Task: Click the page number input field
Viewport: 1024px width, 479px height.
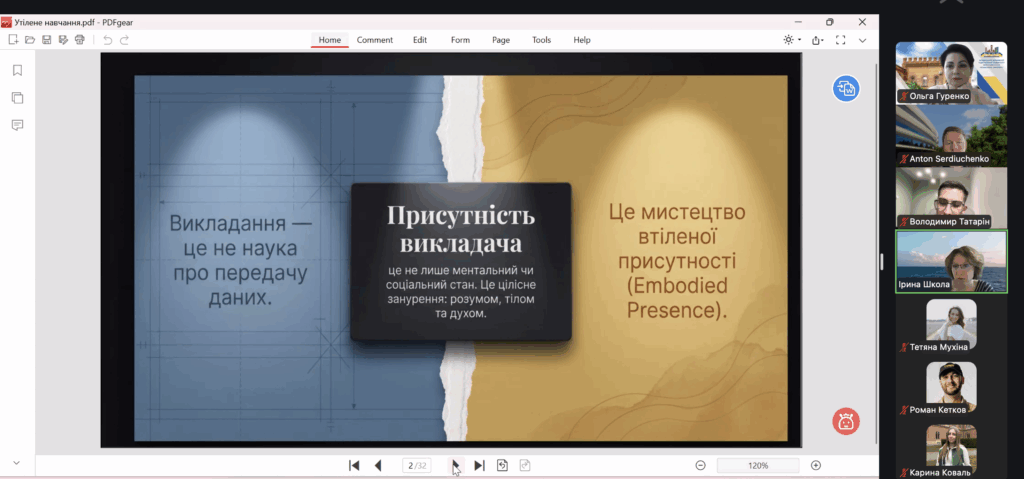Action: (x=418, y=465)
